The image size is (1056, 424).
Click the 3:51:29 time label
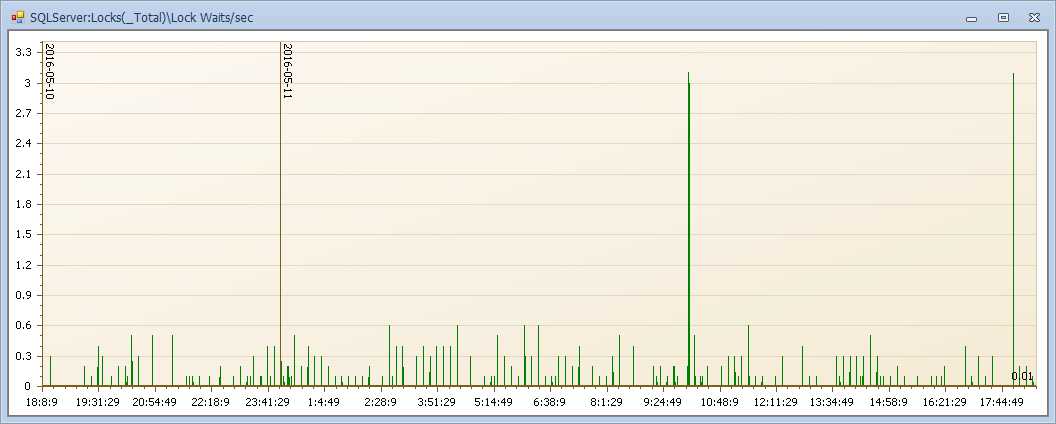pyautogui.click(x=437, y=402)
